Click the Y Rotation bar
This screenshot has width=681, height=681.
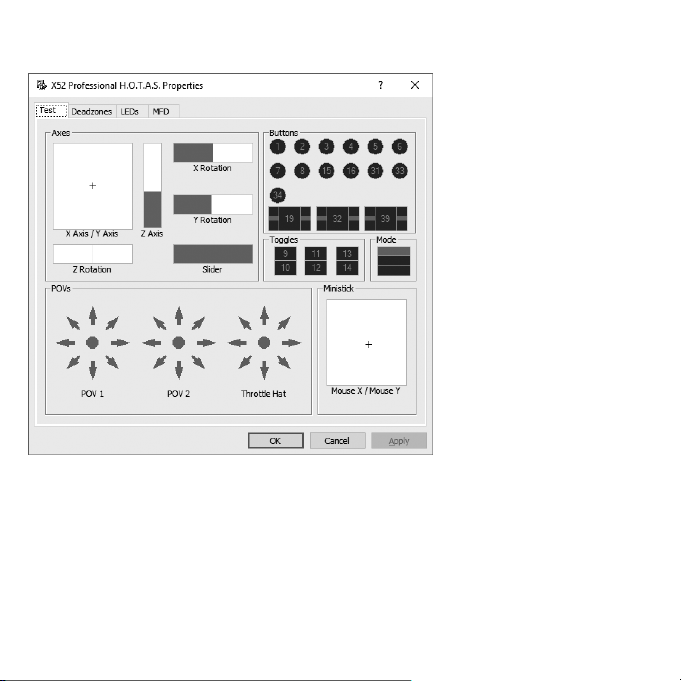213,205
